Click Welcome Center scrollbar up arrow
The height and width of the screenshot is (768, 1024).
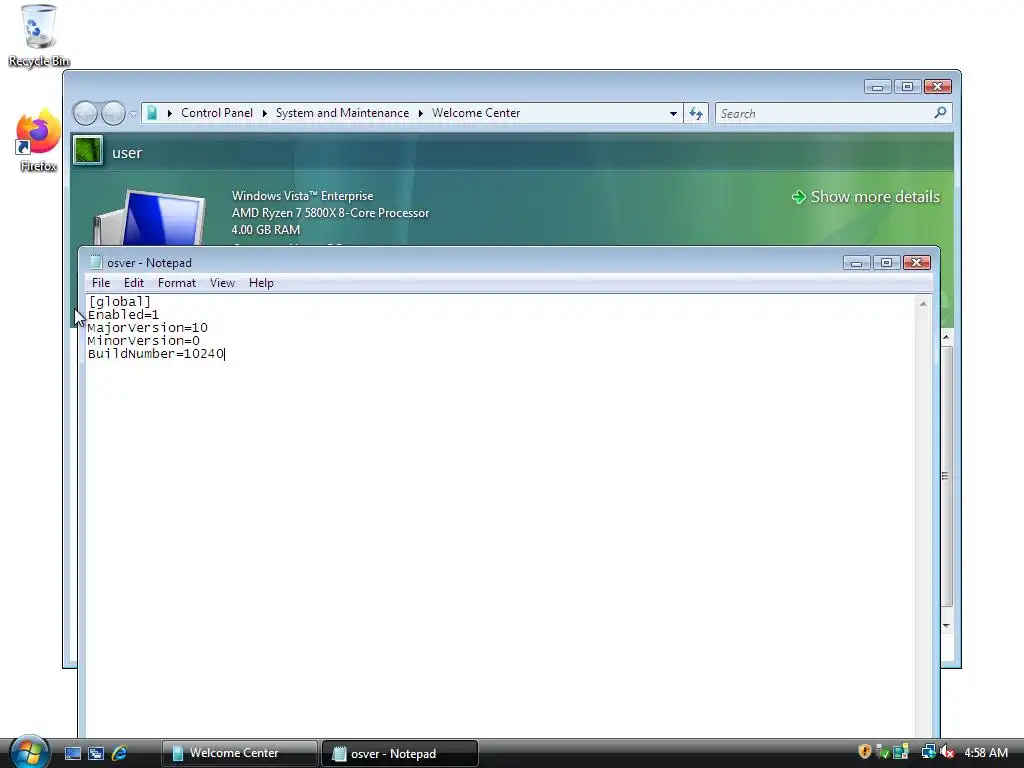pos(946,337)
